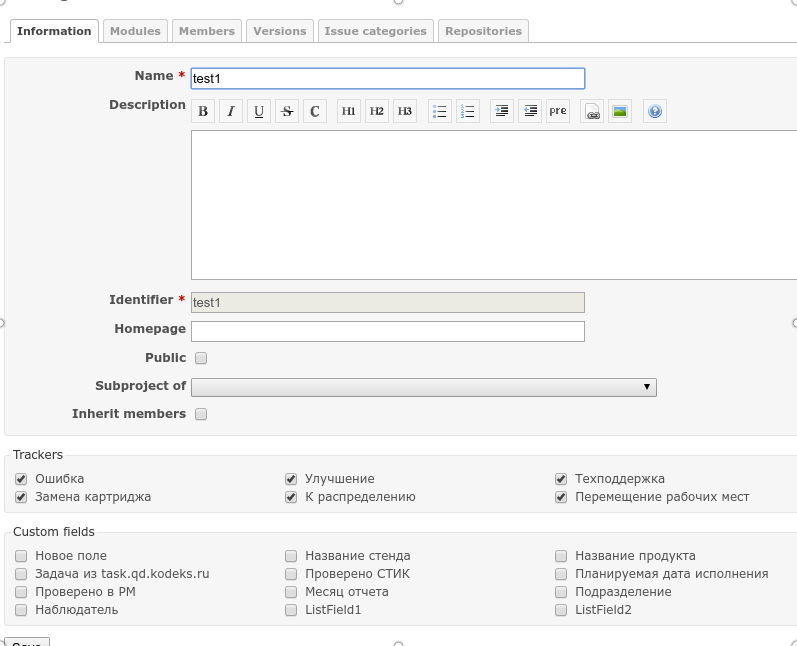Insert wiki page link icon

(x=592, y=111)
